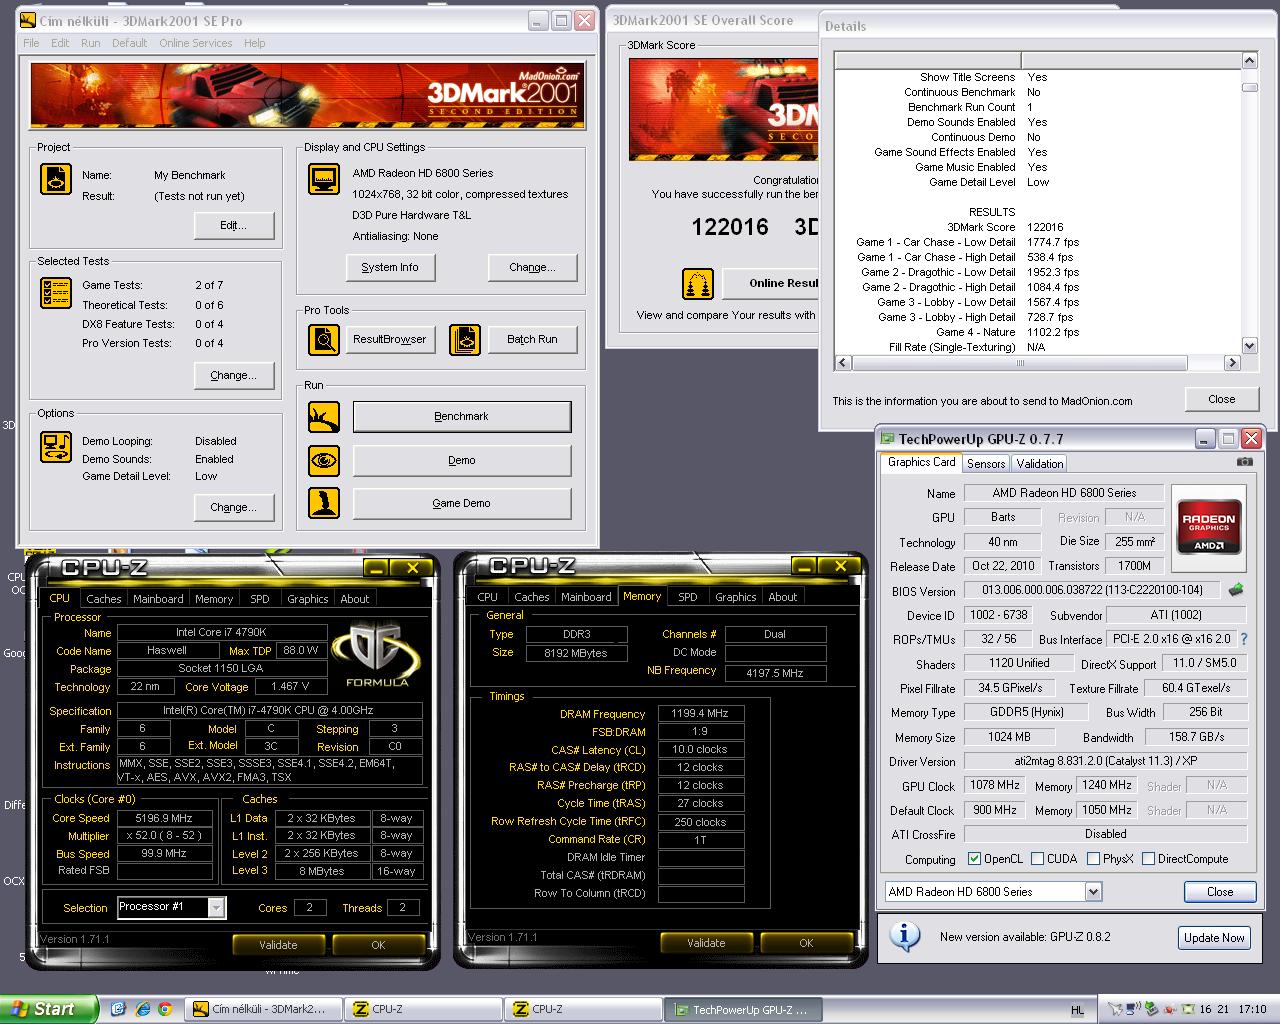Click the OC Formula logo in CPU-Z

click(x=377, y=654)
